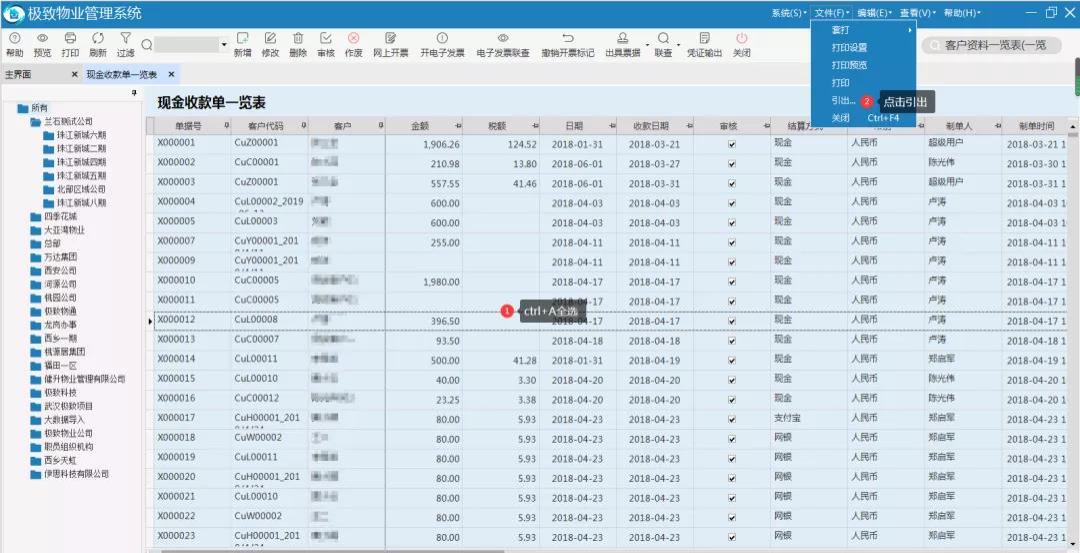Viewport: 1080px width, 553px height.
Task: Click the pin icon in 金额 column header
Action: click(x=458, y=126)
